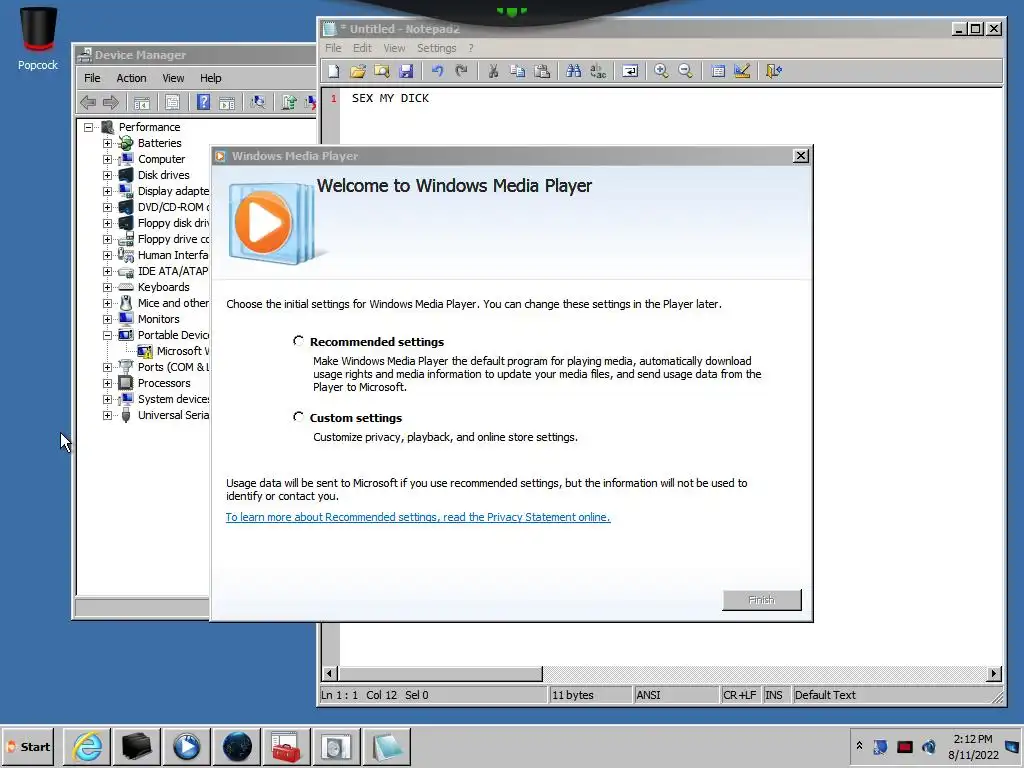Click Show/Hide console tree icon in Device Manager
This screenshot has height=768, width=1024.
coord(142,102)
